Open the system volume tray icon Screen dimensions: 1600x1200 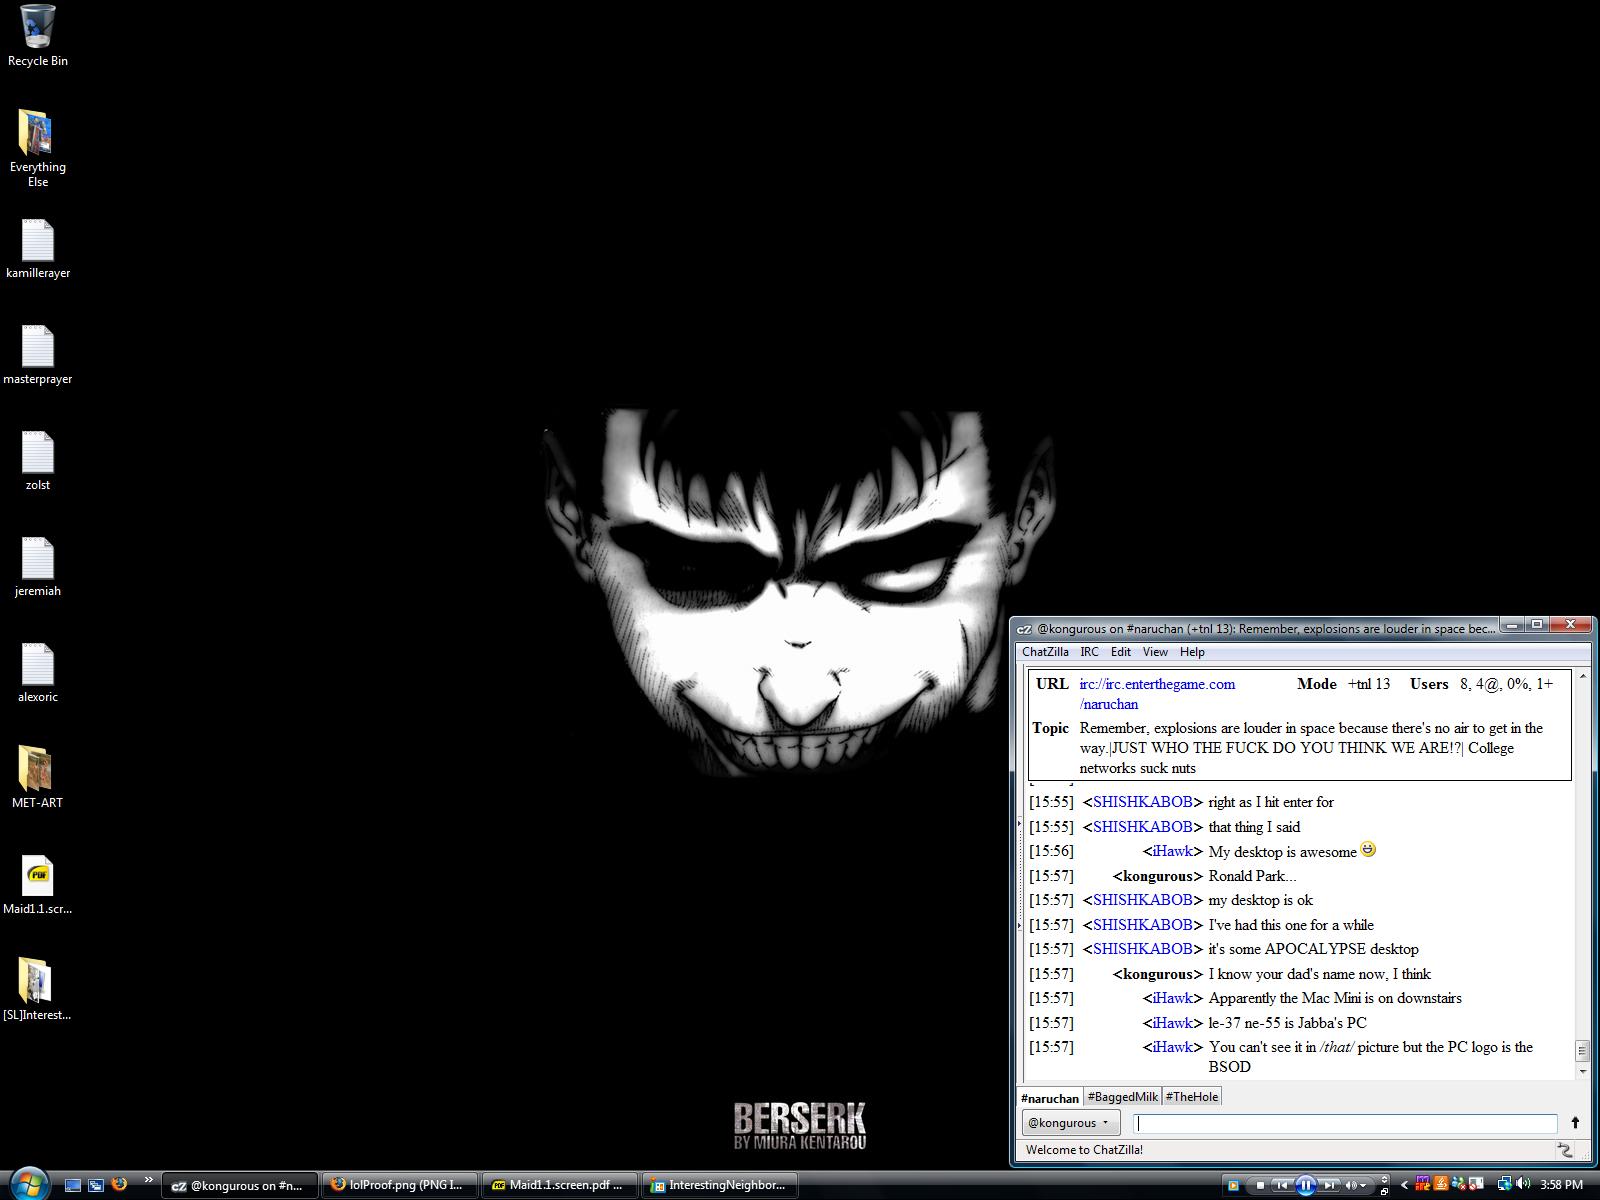click(1525, 1185)
